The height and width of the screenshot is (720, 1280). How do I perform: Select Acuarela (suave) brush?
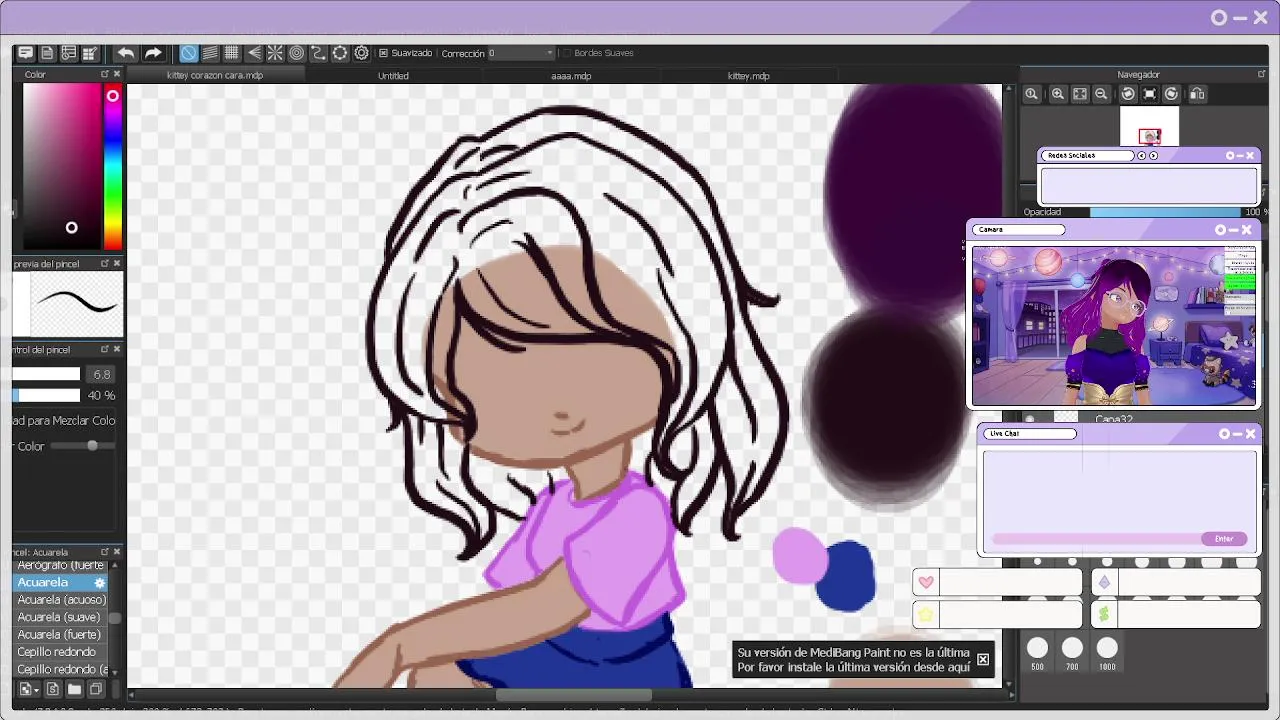click(59, 617)
